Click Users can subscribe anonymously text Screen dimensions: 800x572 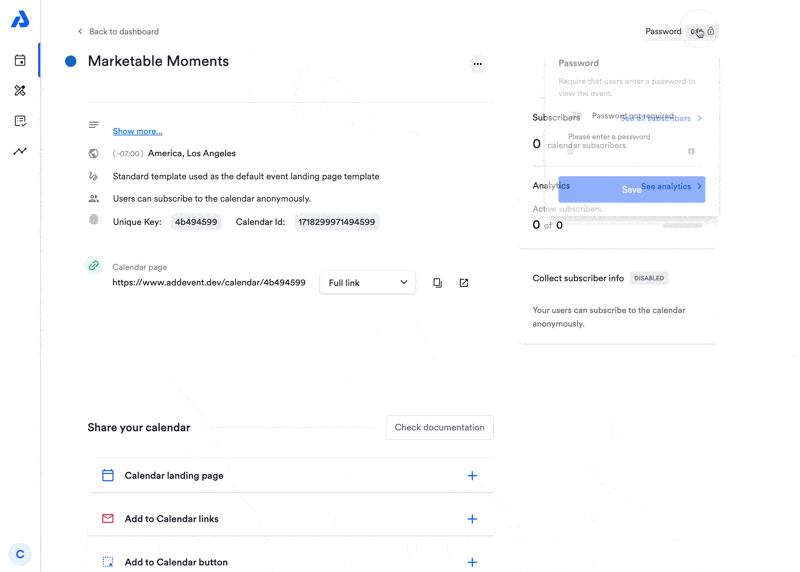pos(212,198)
